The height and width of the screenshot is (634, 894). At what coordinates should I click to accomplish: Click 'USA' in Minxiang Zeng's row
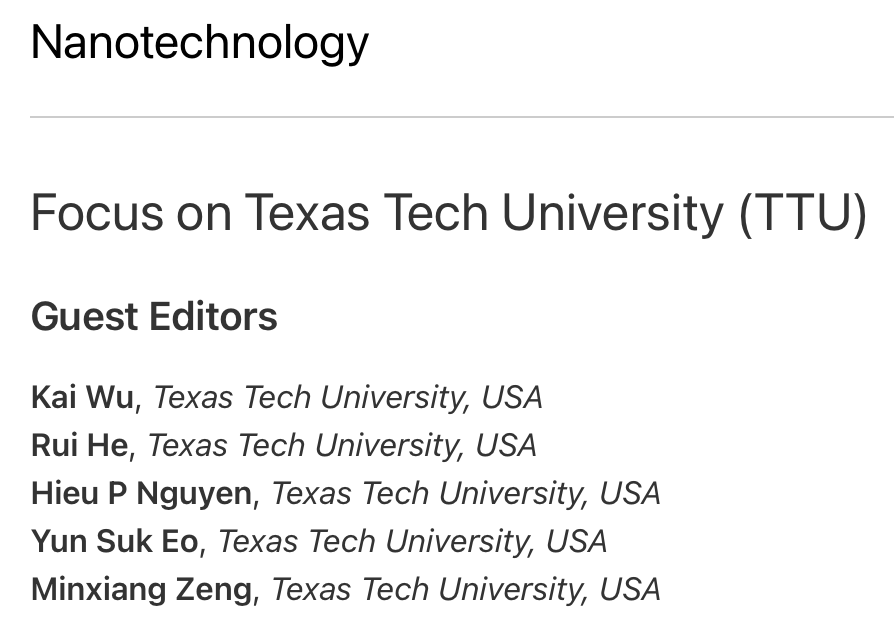pyautogui.click(x=630, y=589)
